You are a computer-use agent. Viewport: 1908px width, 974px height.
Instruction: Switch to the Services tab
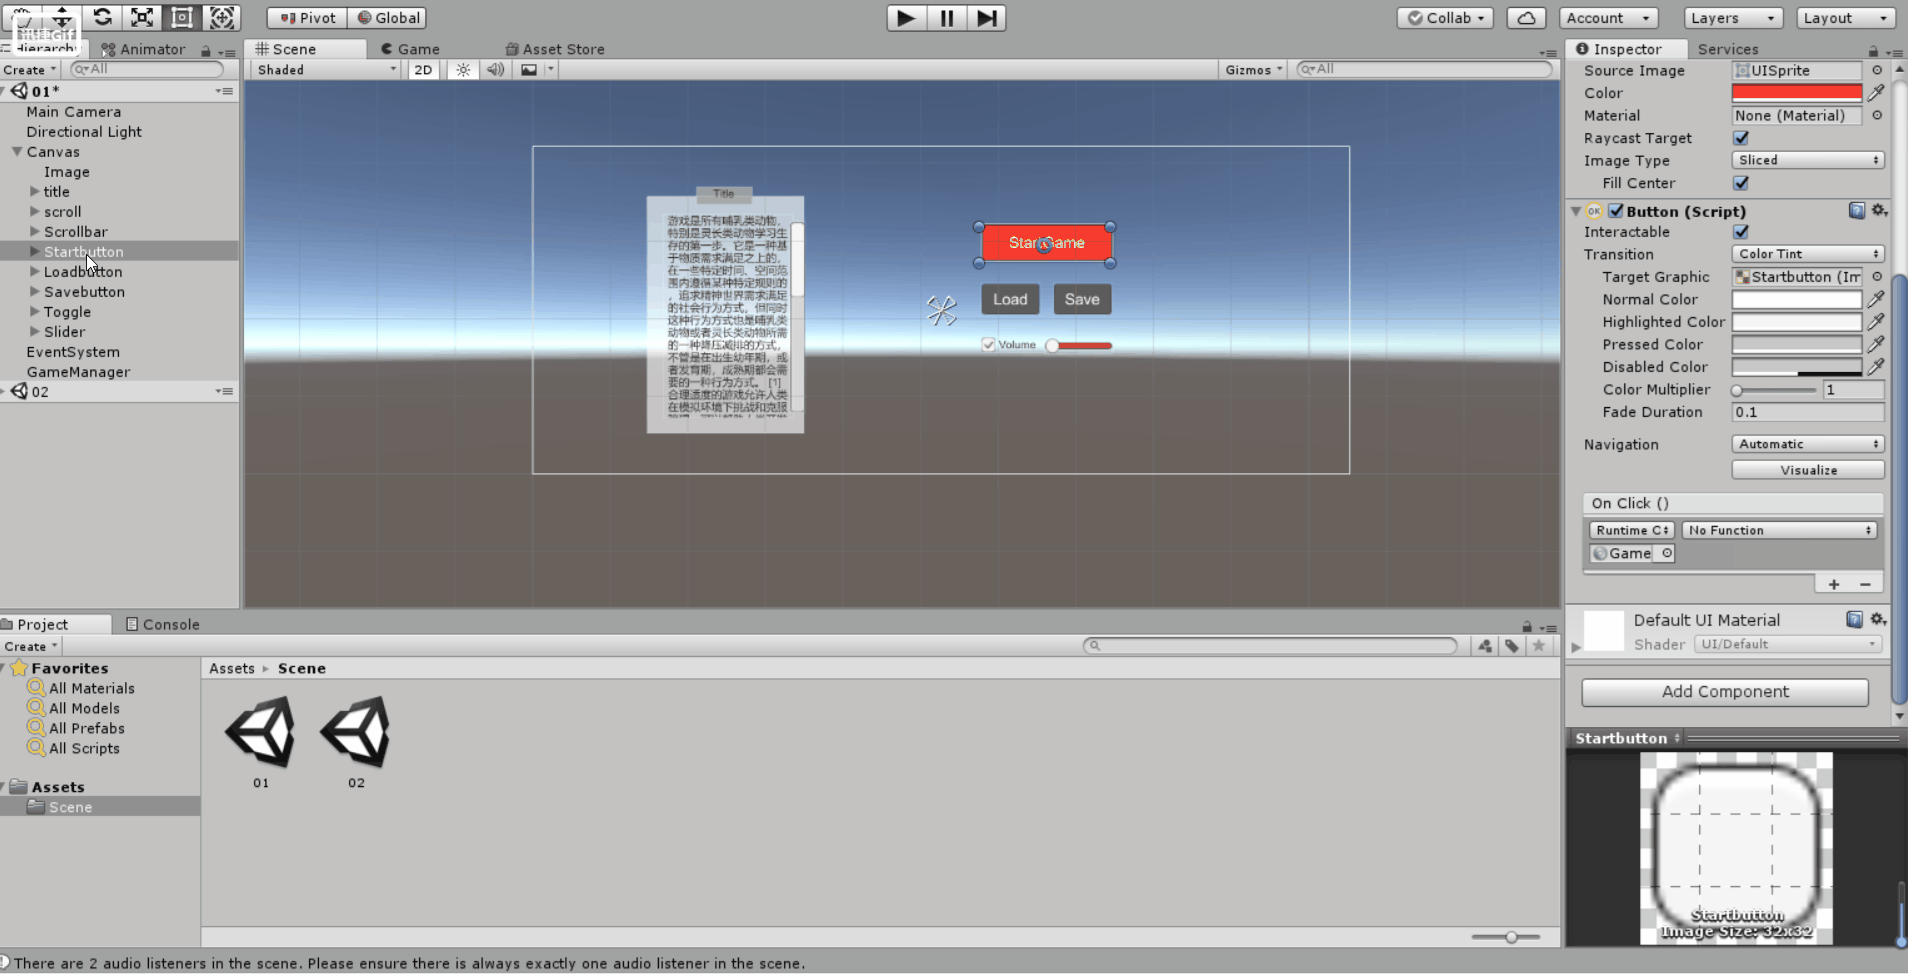(x=1728, y=49)
